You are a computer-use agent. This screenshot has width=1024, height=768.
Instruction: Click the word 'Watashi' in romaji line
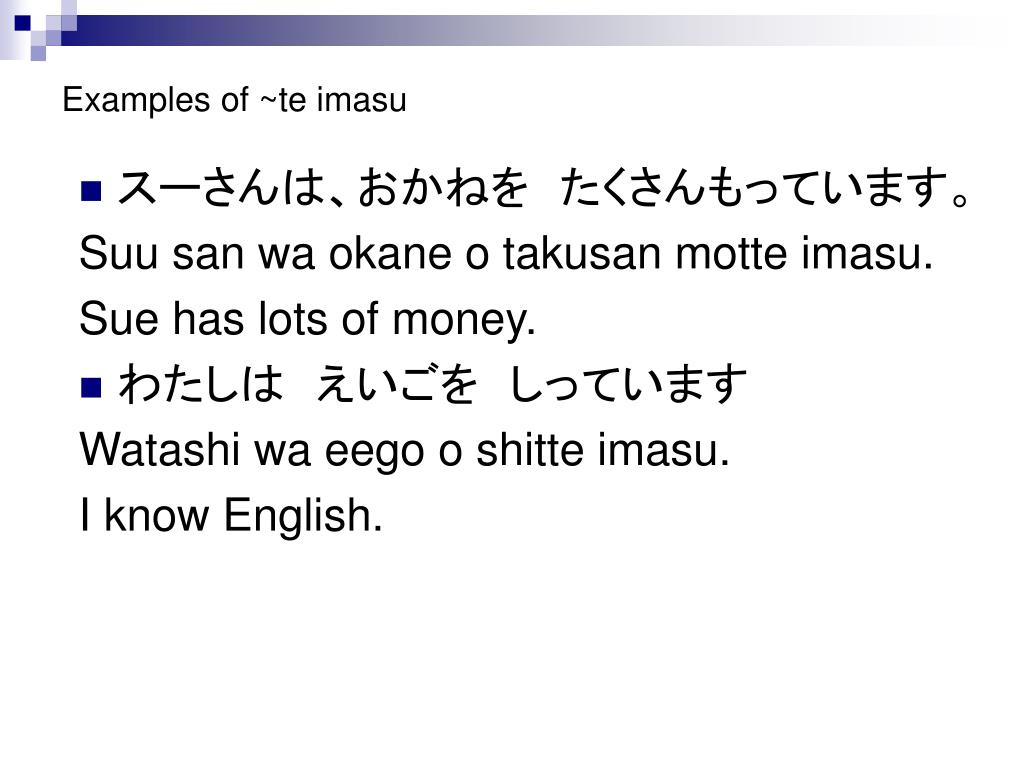tap(159, 450)
